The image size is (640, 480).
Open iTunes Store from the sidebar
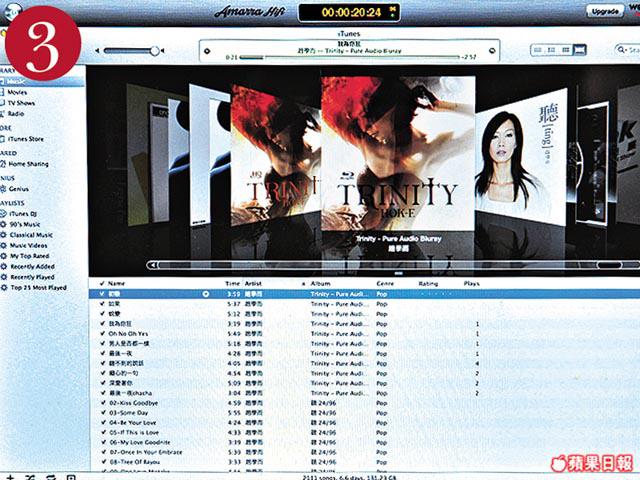[3, 139]
